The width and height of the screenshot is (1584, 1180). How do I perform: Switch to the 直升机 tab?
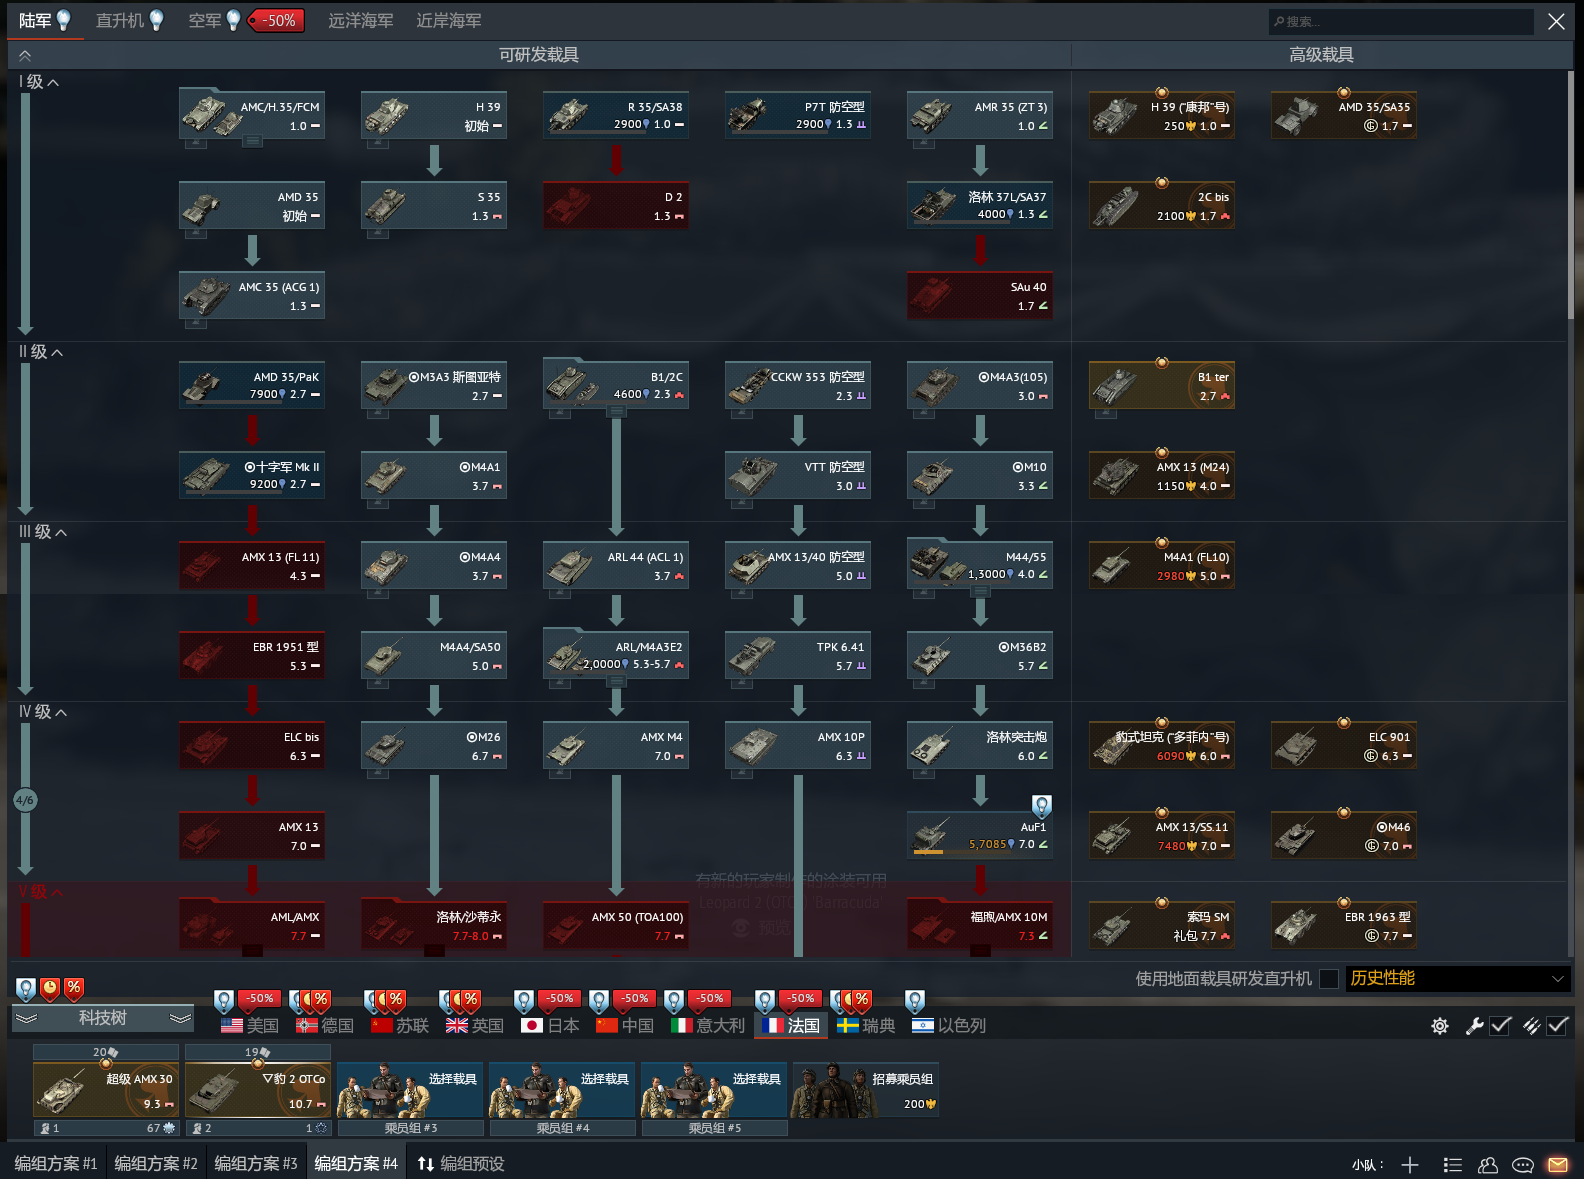tap(119, 20)
